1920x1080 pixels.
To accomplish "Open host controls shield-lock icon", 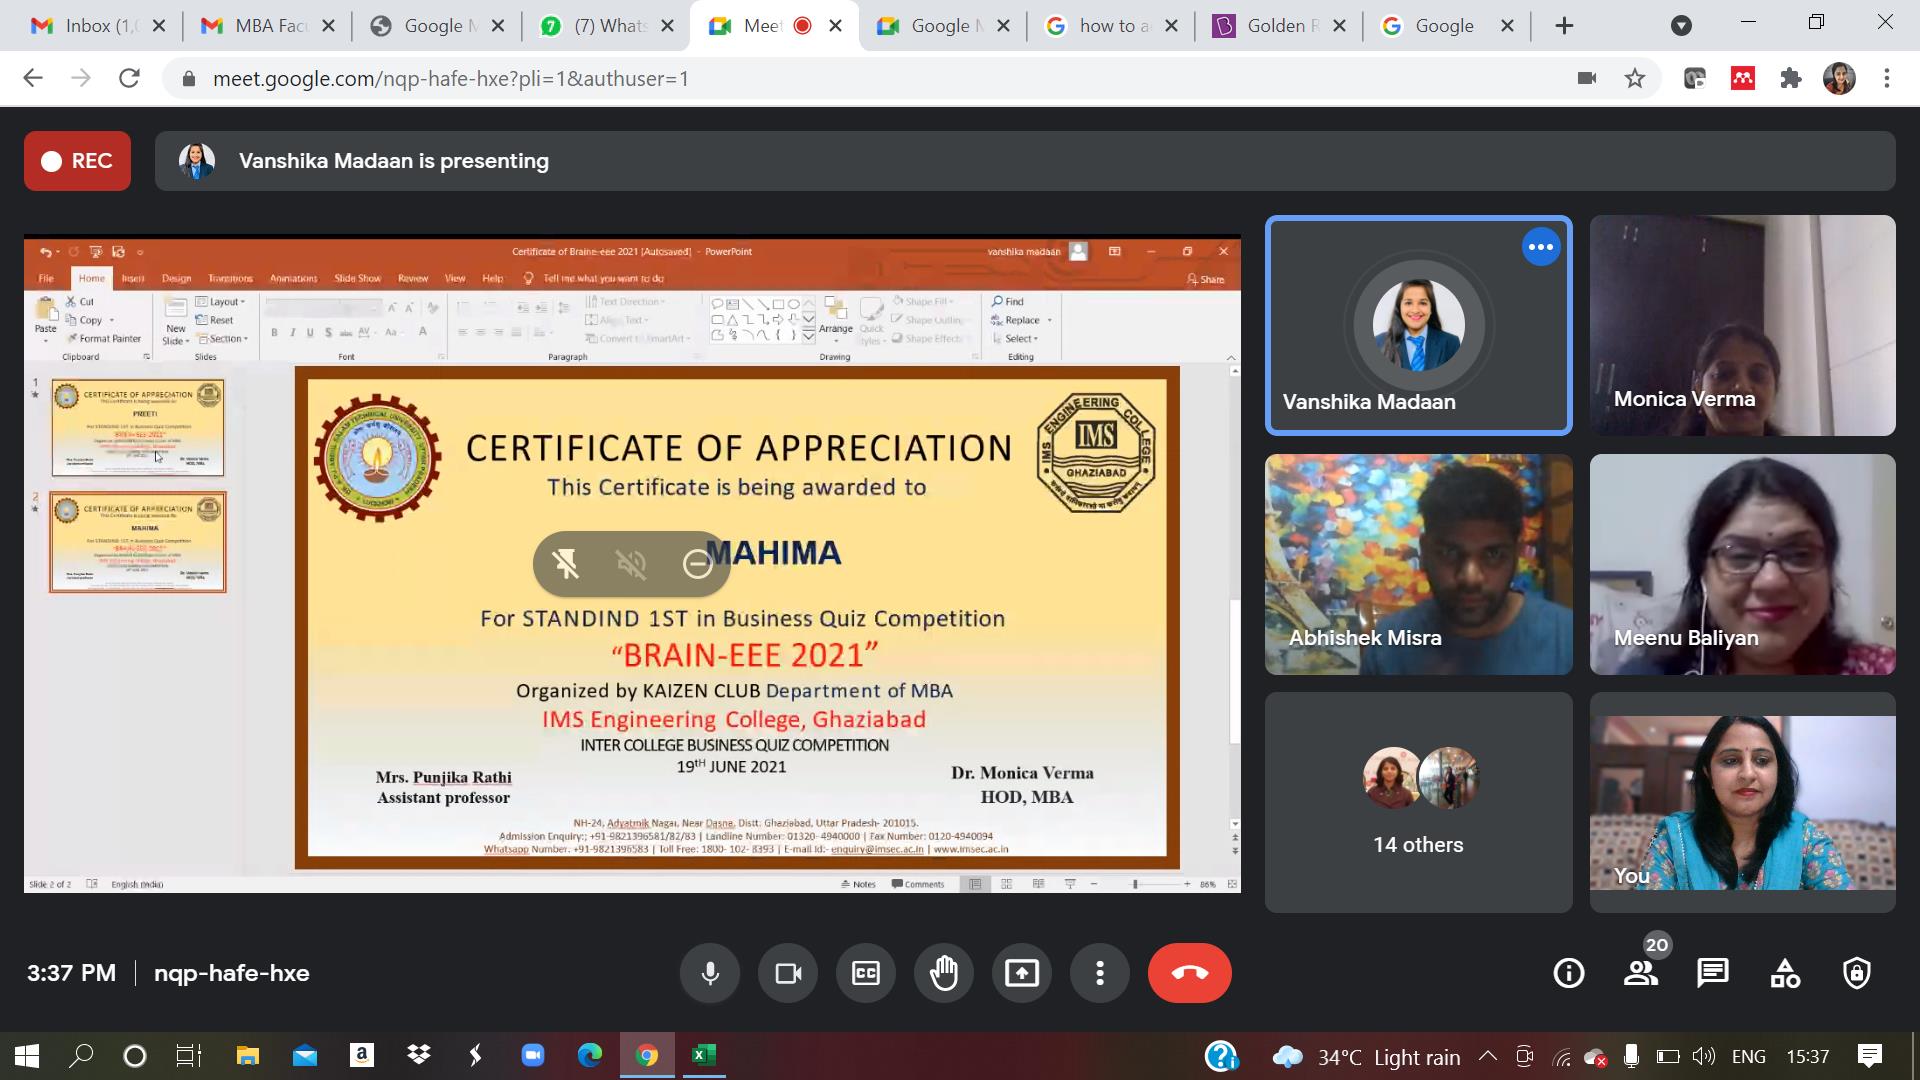I will click(x=1857, y=973).
